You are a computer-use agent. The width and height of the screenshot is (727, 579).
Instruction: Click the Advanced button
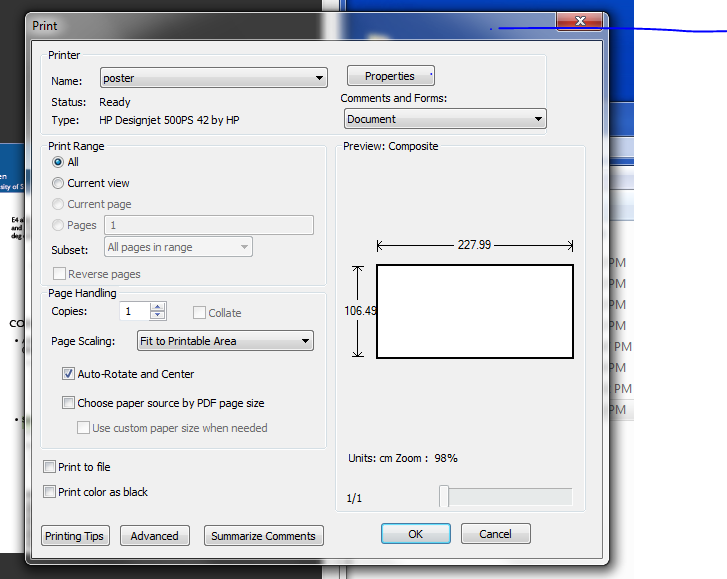[155, 536]
